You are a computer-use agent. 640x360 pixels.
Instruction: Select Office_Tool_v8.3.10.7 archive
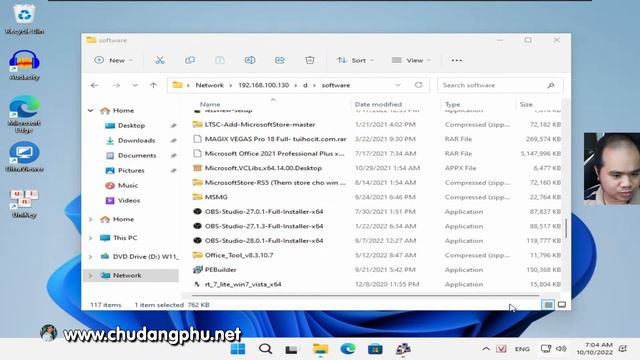[x=239, y=255]
